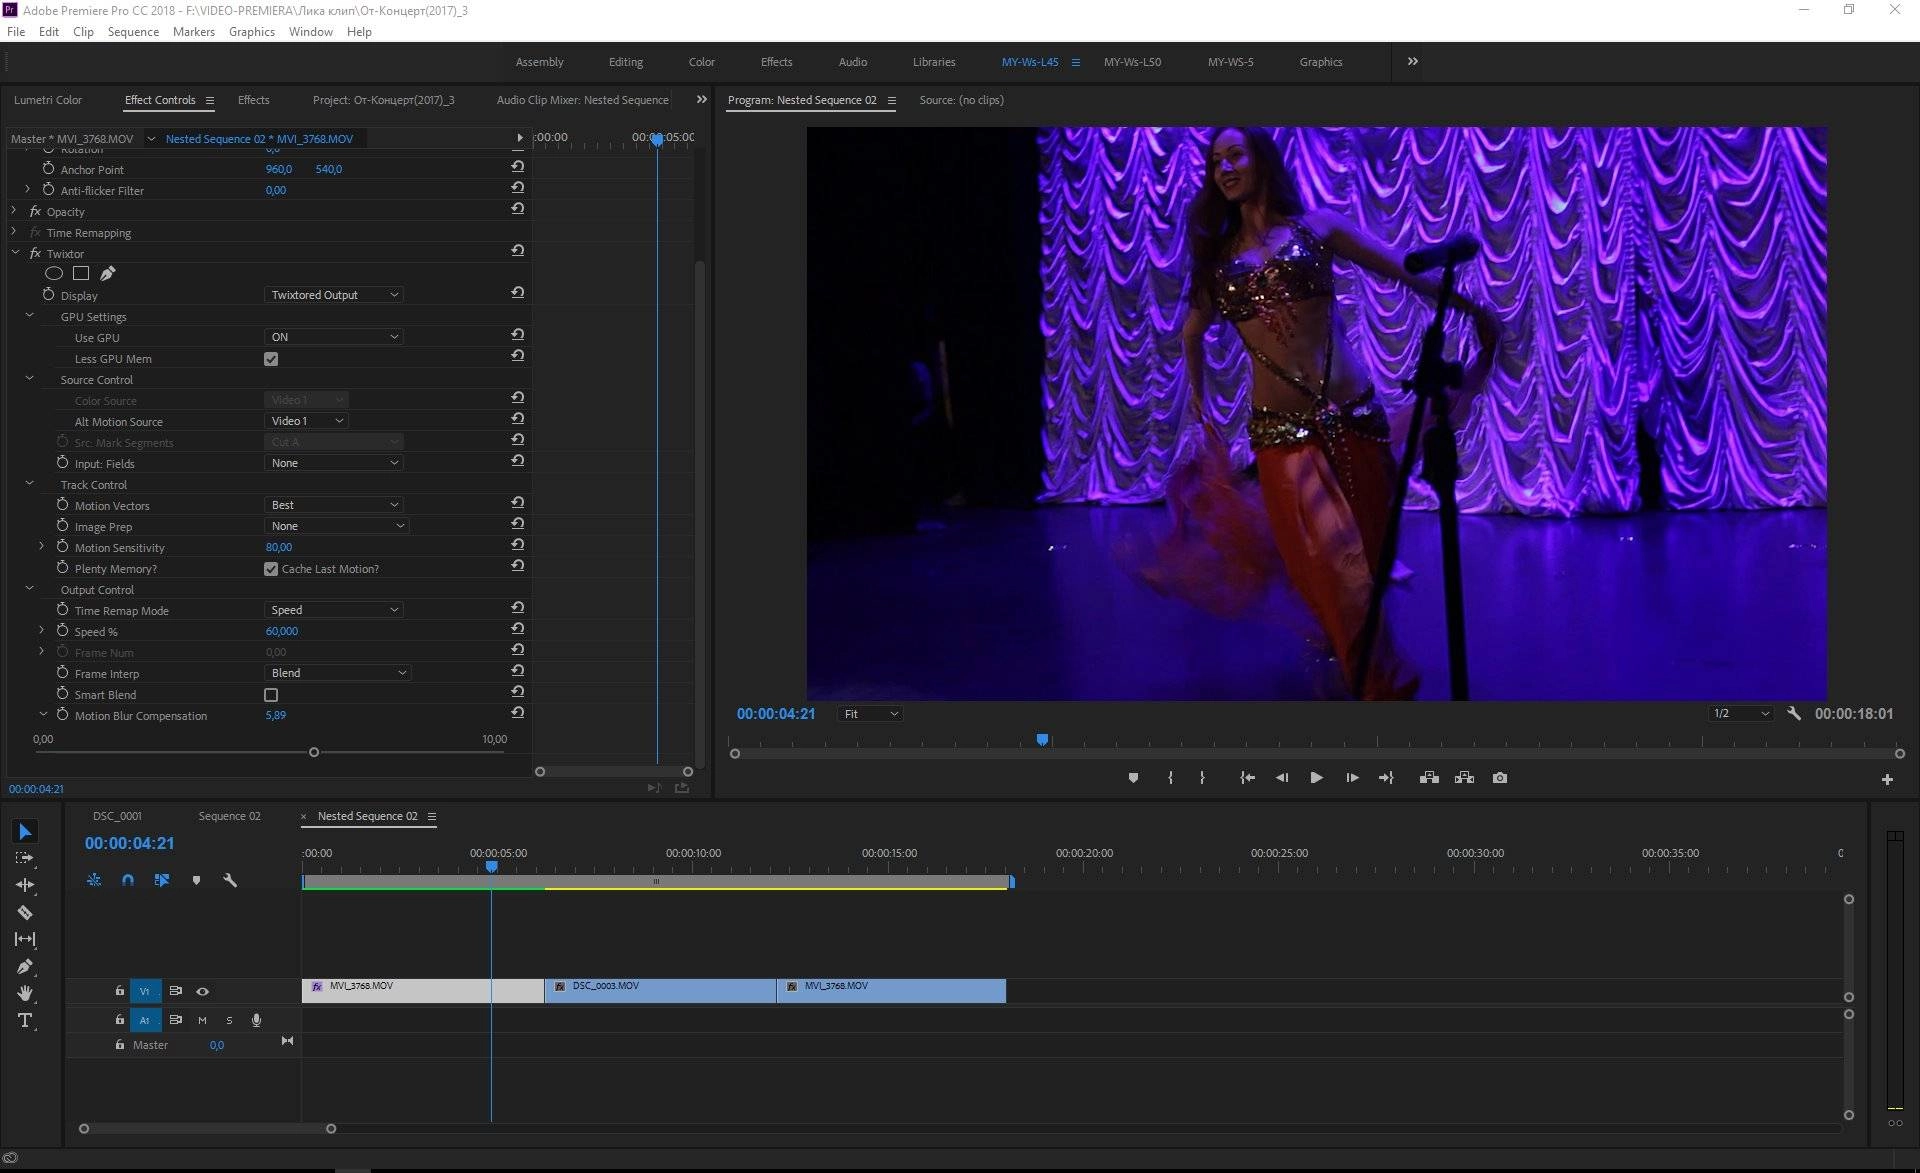The image size is (1920, 1173).
Task: Select the Slip tool
Action: (x=25, y=939)
